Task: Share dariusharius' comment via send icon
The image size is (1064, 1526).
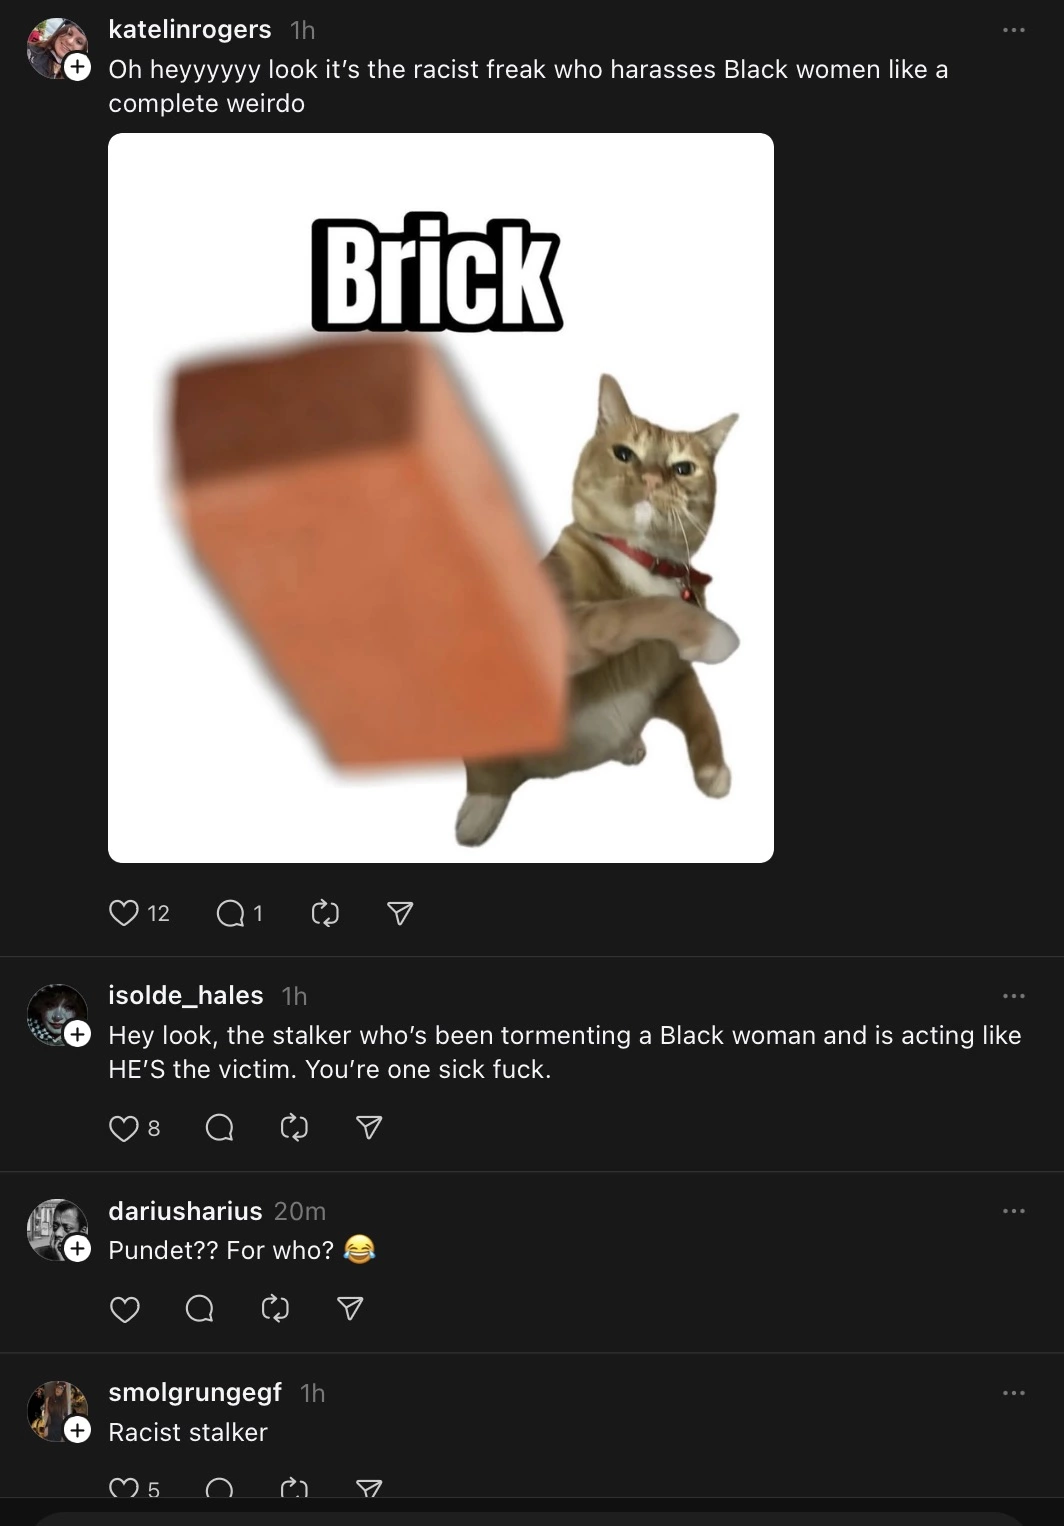Action: click(x=350, y=1309)
